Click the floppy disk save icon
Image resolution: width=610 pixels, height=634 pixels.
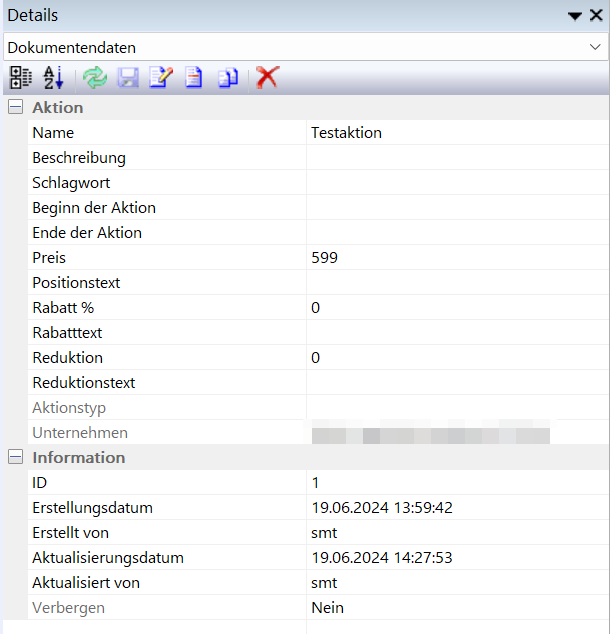pos(128,77)
